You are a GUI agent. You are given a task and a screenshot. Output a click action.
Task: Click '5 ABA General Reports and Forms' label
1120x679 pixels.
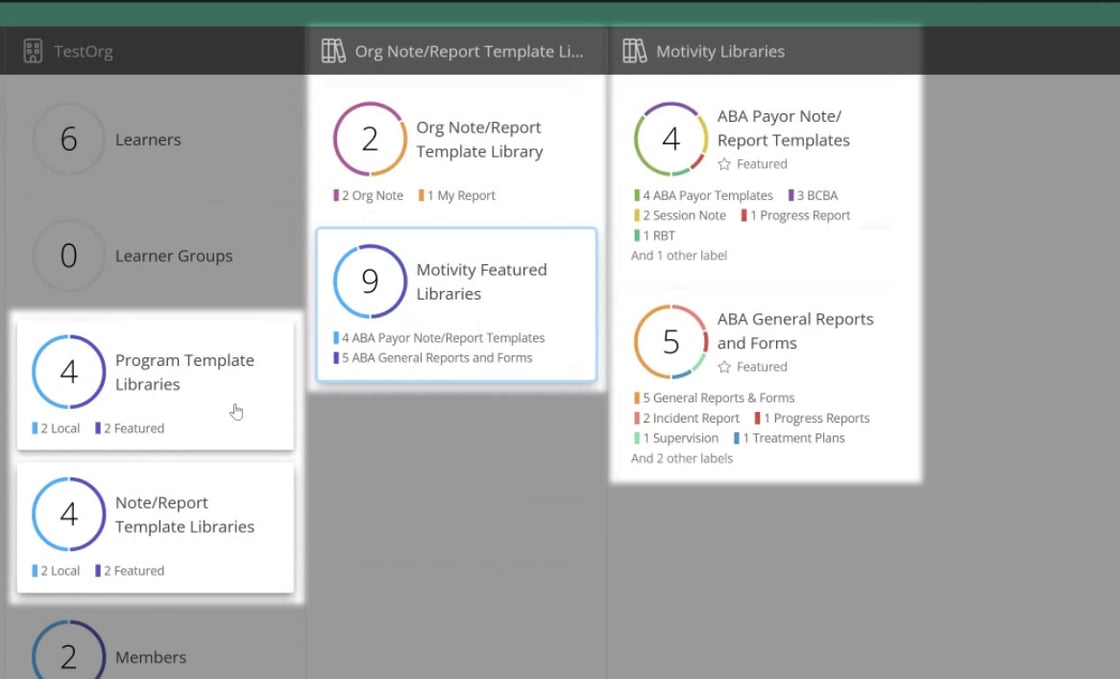pyautogui.click(x=433, y=358)
